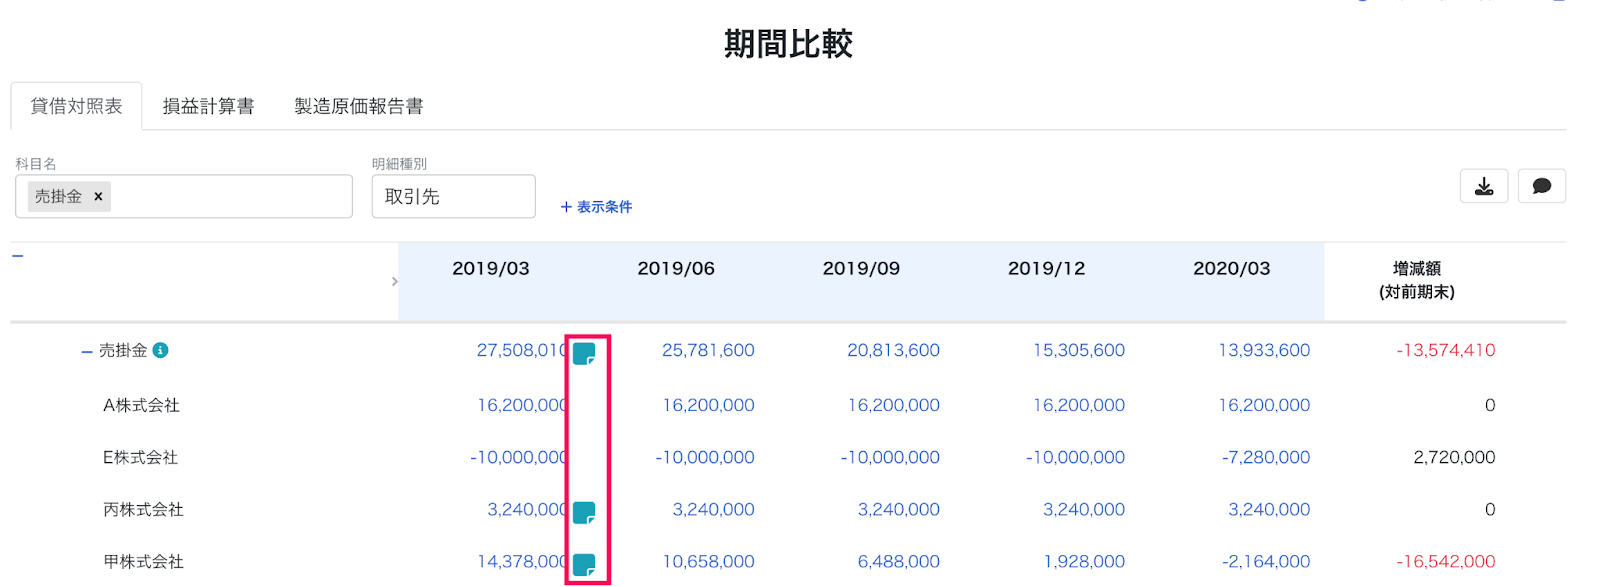Click the info icon next to 売掛金

coord(160,350)
